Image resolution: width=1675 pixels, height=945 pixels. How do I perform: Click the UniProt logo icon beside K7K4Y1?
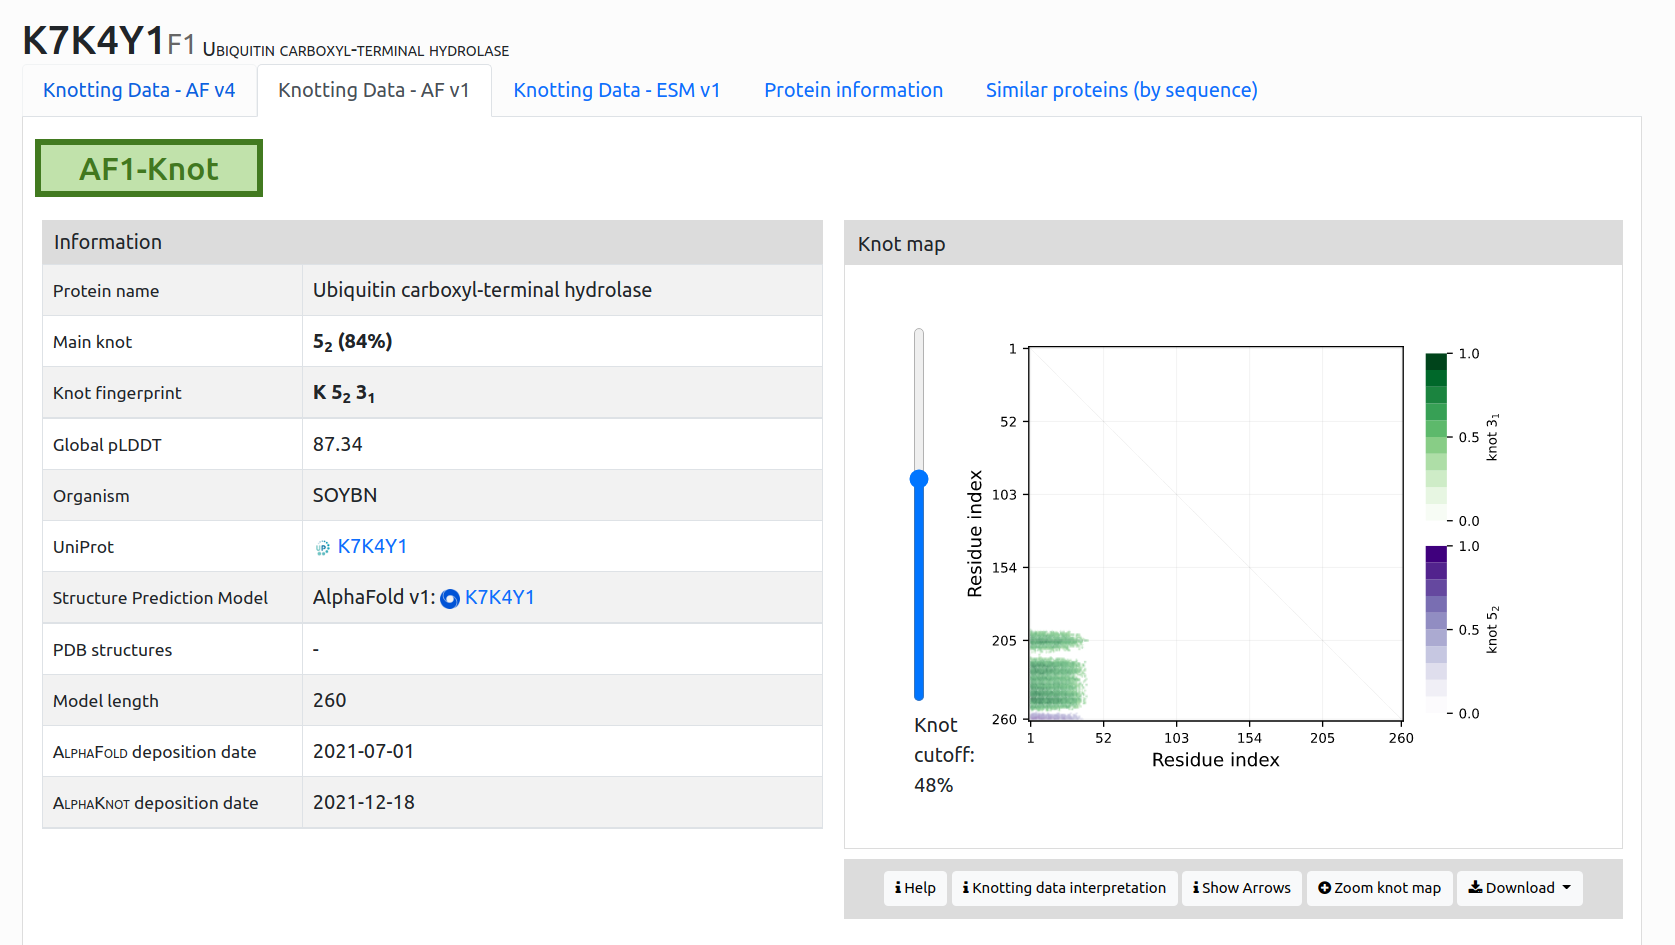(323, 548)
